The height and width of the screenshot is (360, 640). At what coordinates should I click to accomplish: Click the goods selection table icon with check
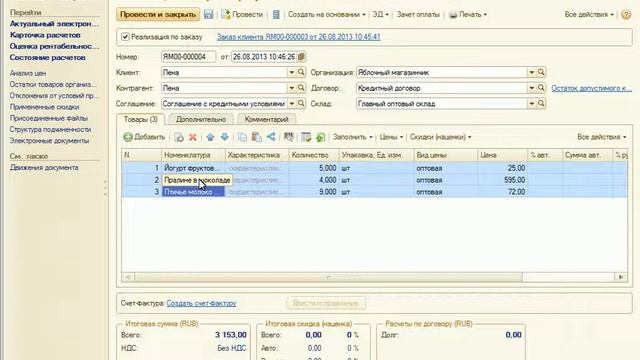pyautogui.click(x=306, y=137)
